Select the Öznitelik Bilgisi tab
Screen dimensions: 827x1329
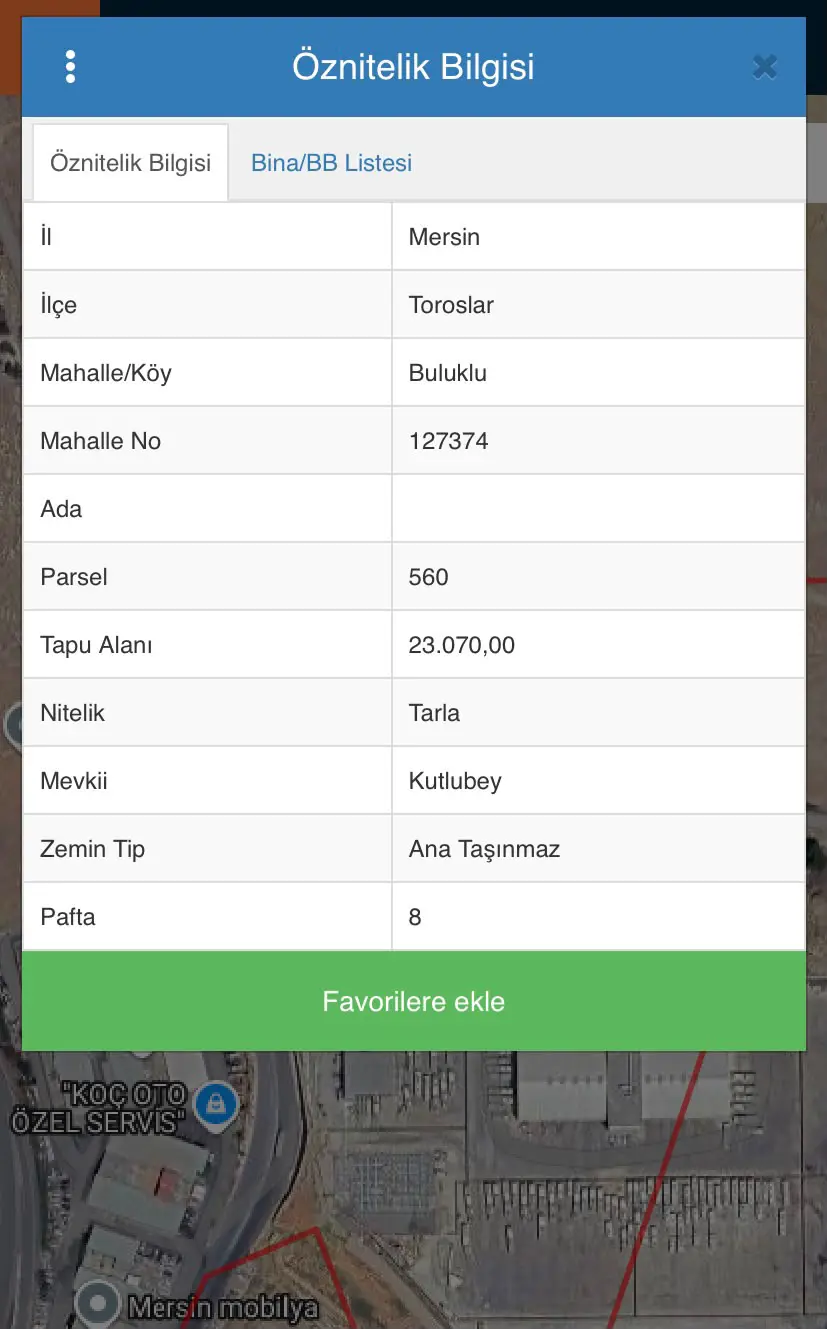click(130, 162)
